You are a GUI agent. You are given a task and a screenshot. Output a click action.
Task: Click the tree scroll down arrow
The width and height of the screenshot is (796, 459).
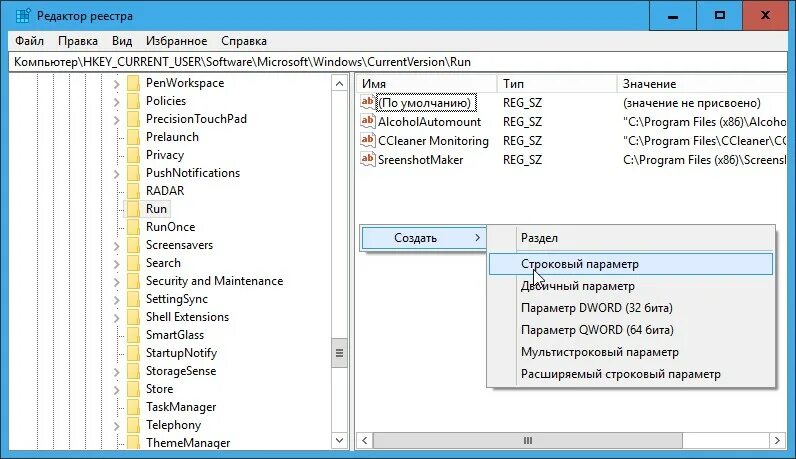tap(340, 440)
